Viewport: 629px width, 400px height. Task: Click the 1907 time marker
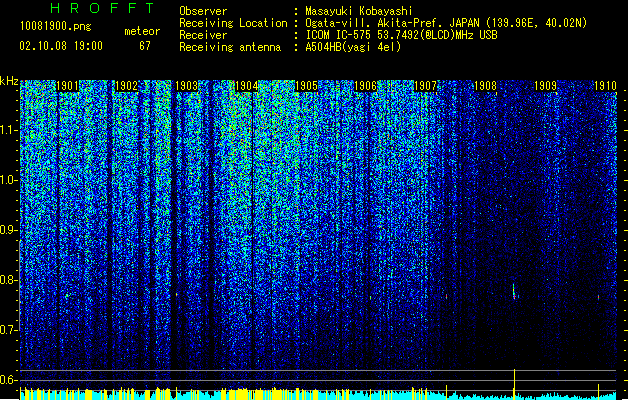[x=425, y=86]
